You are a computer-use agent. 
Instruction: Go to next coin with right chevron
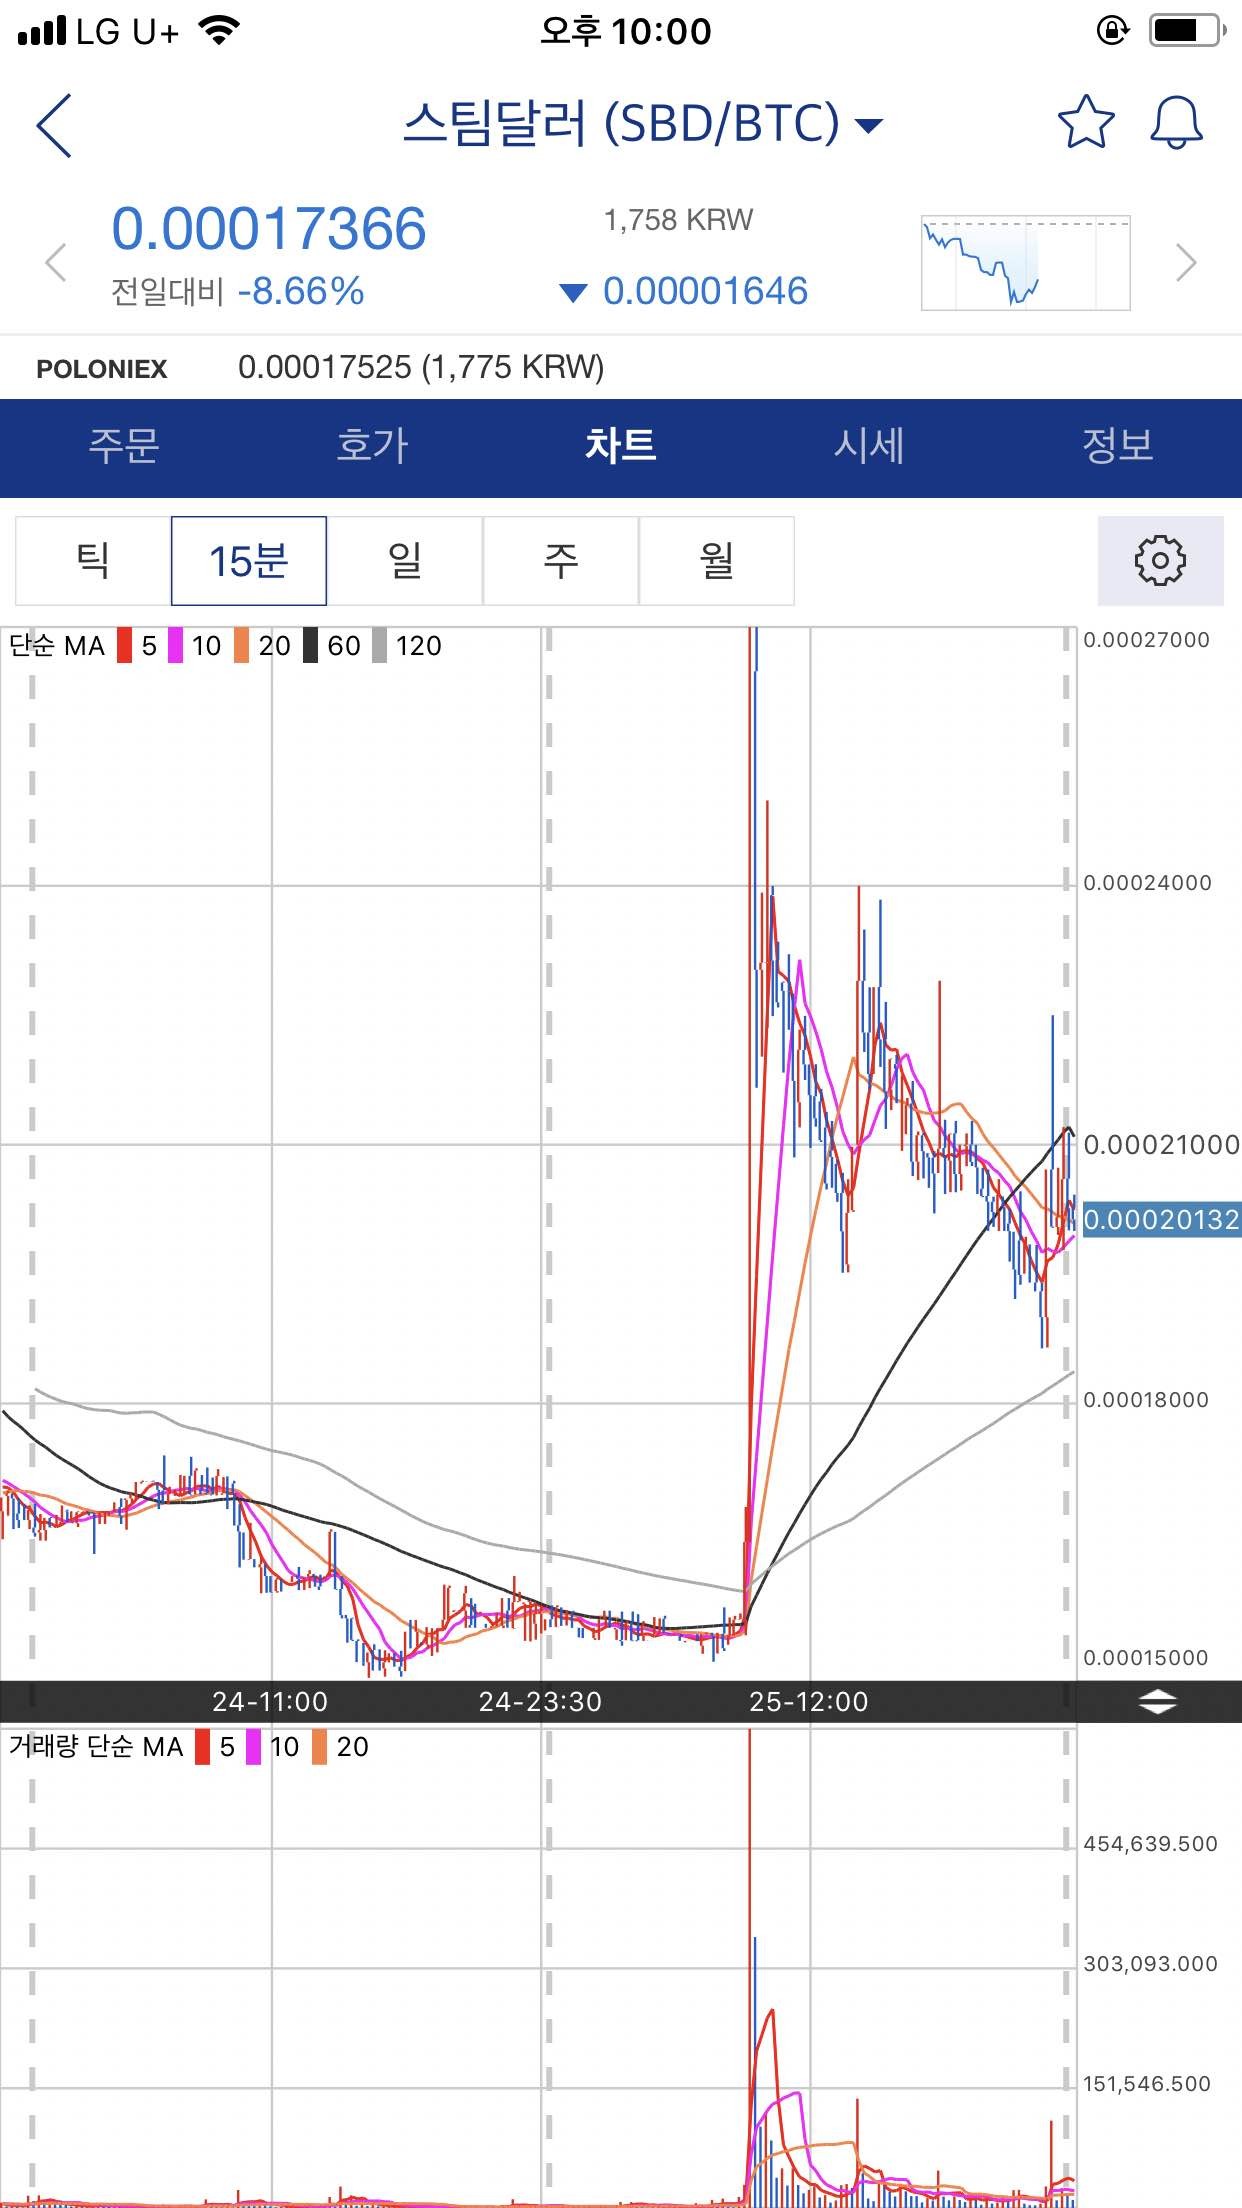pyautogui.click(x=1186, y=263)
